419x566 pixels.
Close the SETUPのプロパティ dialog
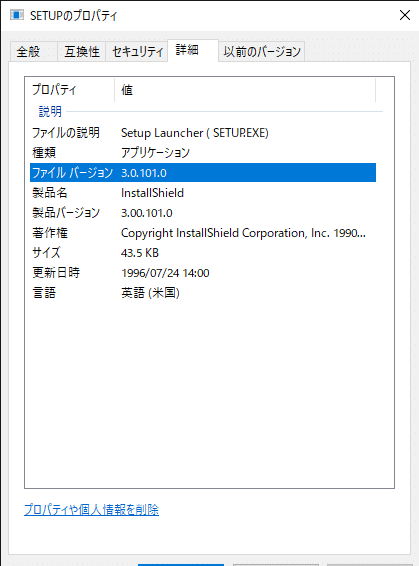click(x=405, y=15)
